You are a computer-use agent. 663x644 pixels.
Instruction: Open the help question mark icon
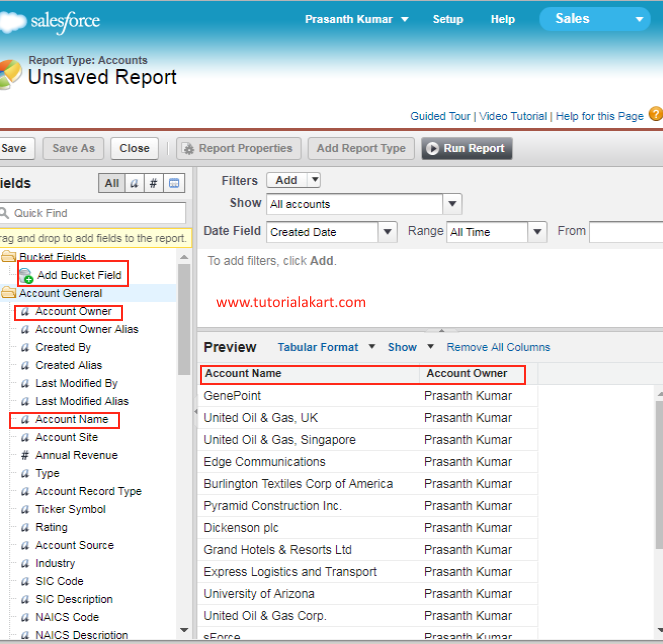[x=656, y=114]
